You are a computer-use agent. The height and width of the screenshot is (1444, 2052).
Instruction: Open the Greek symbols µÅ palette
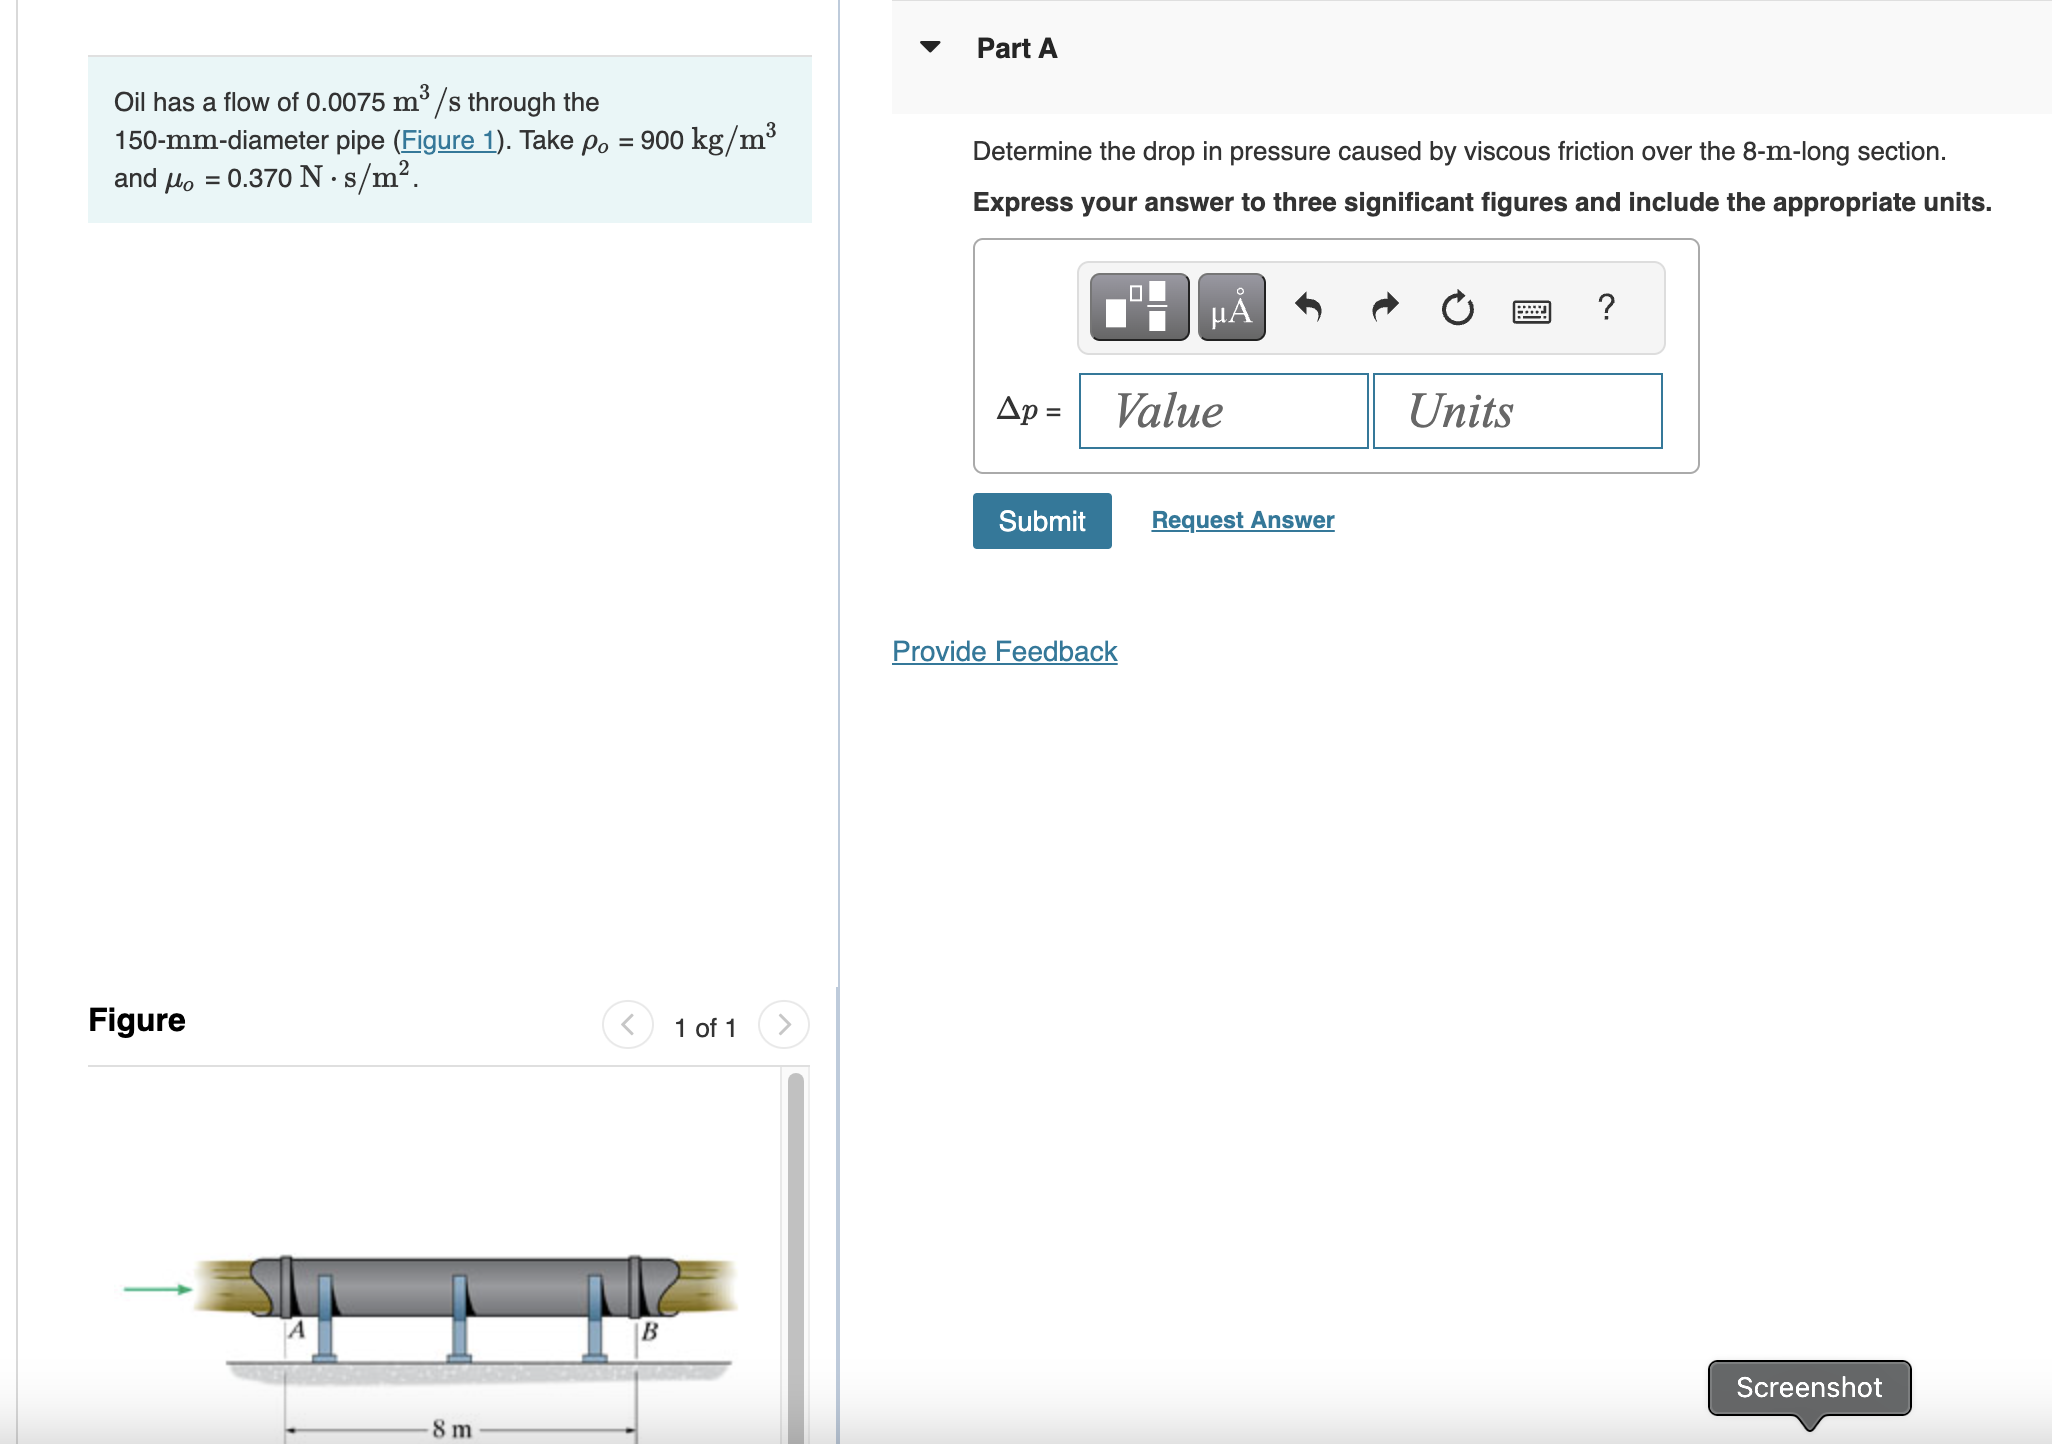1231,307
